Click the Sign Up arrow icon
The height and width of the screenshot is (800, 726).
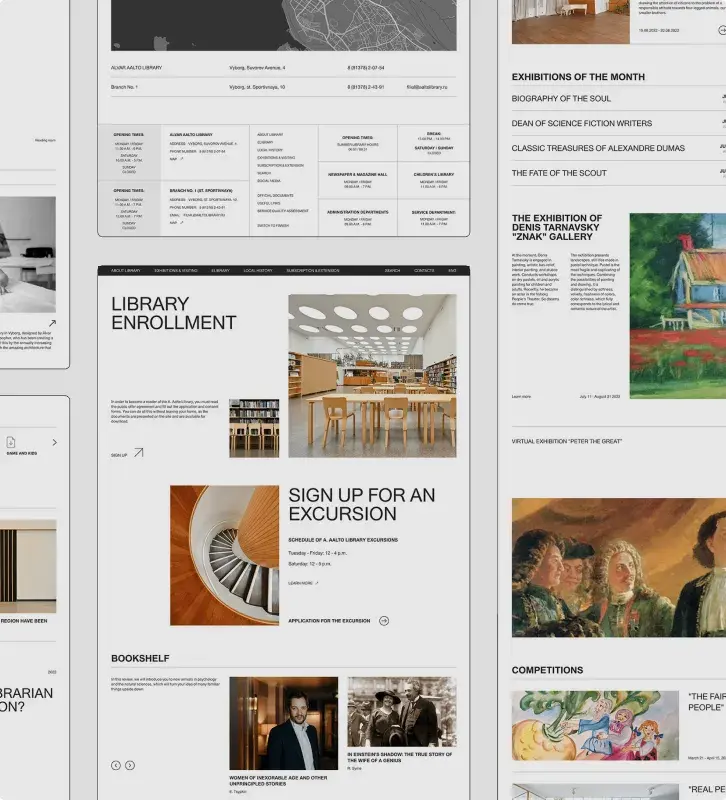138,453
